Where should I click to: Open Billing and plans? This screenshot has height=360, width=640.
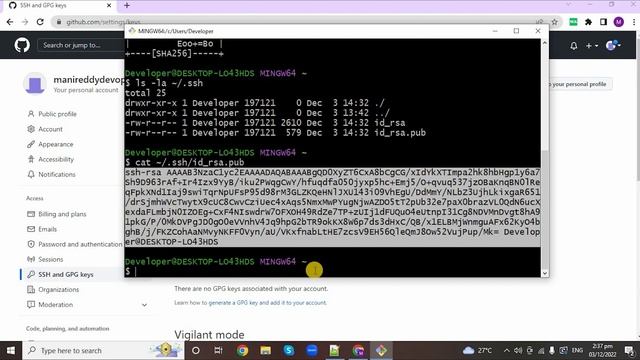pyautogui.click(x=62, y=214)
